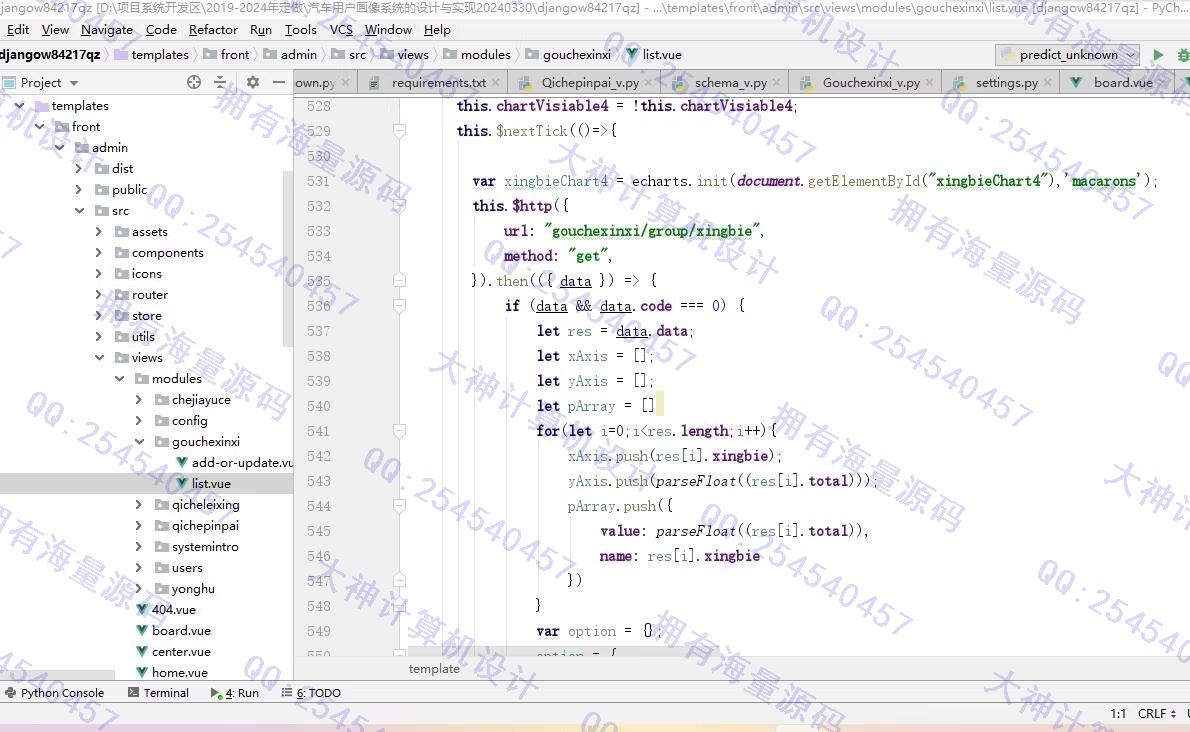Select 404.vue file in tree
Viewport: 1190px width, 732px height.
[166, 609]
